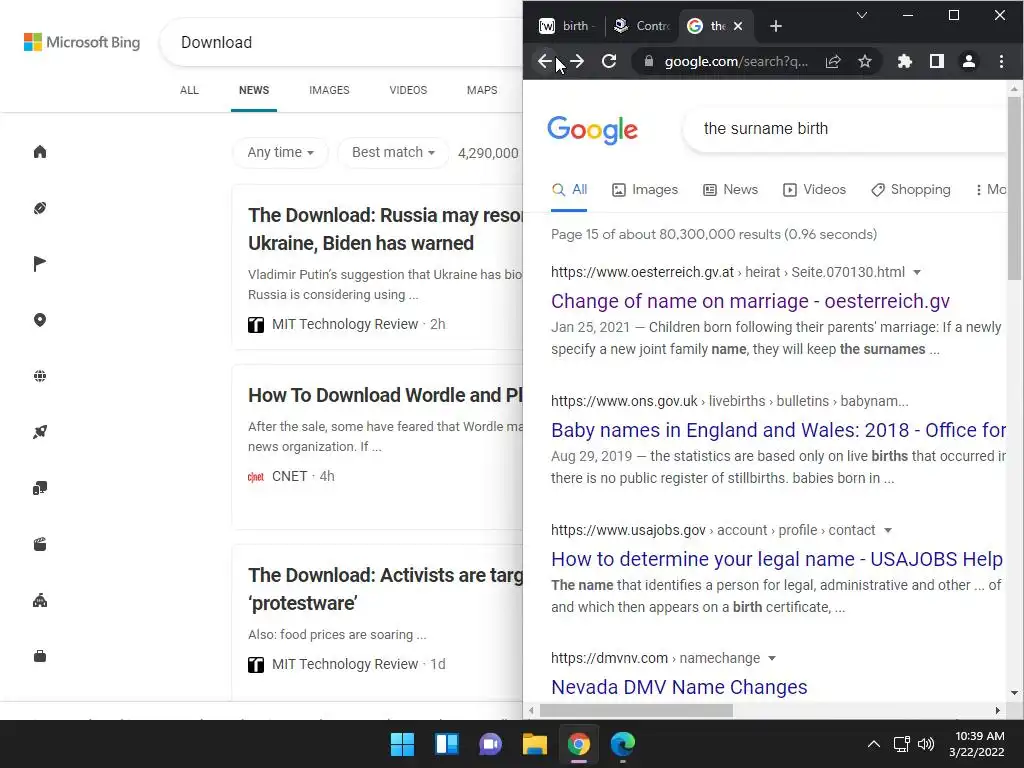Viewport: 1024px width, 768px height.
Task: Click the Bing home sidebar icon
Action: (40, 152)
